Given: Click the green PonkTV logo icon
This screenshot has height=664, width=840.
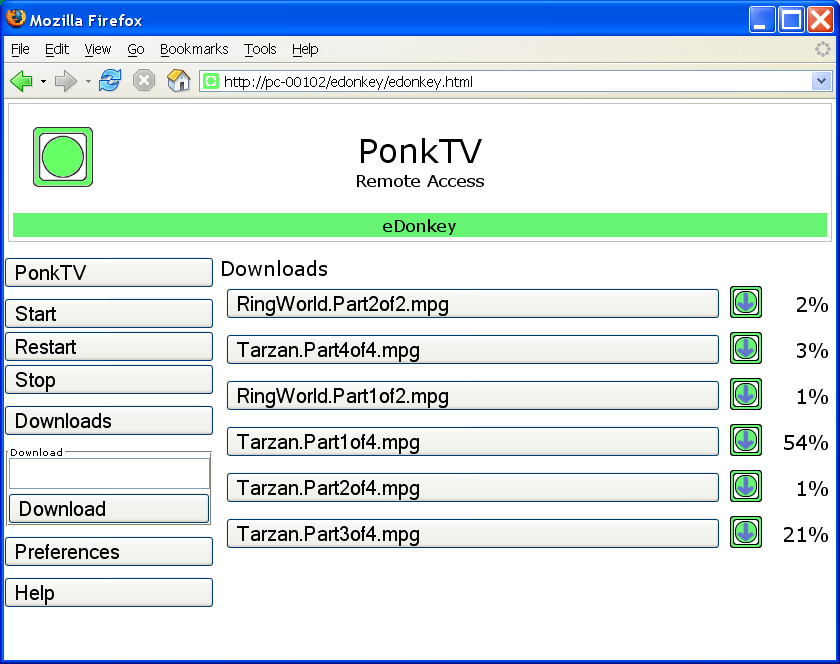Looking at the screenshot, I should pyautogui.click(x=63, y=157).
